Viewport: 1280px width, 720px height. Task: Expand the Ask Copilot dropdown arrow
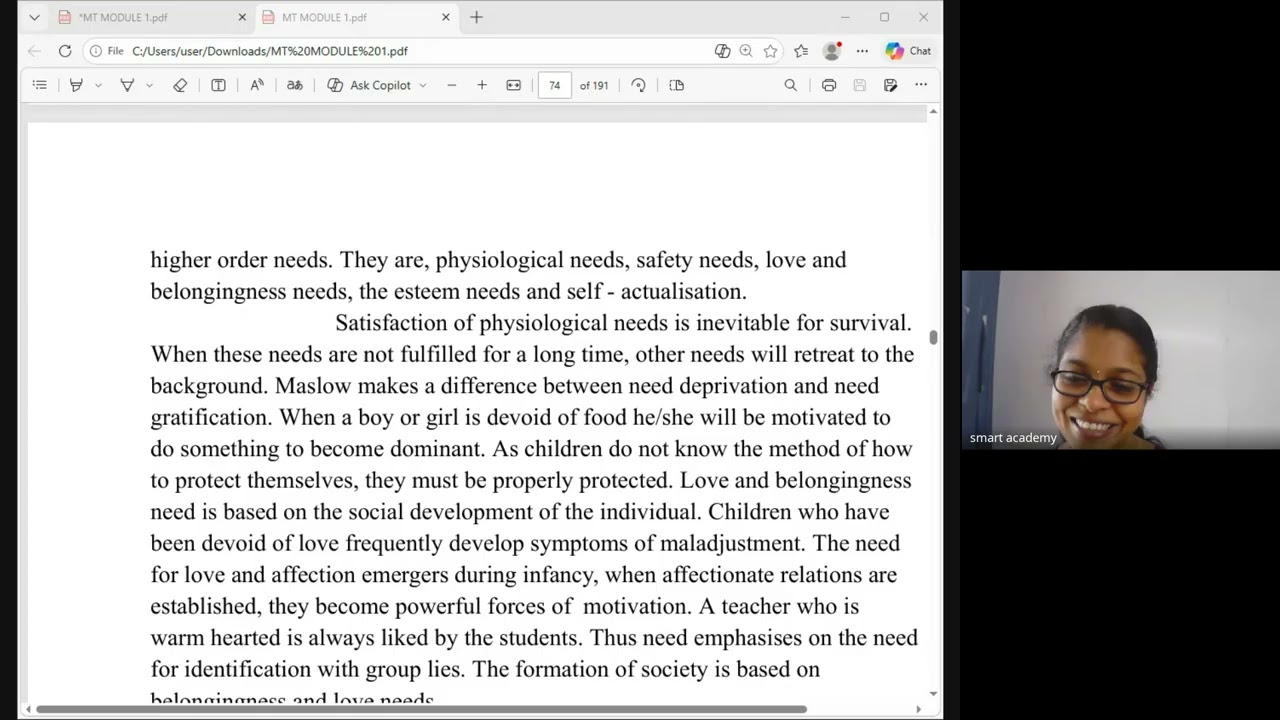(423, 85)
